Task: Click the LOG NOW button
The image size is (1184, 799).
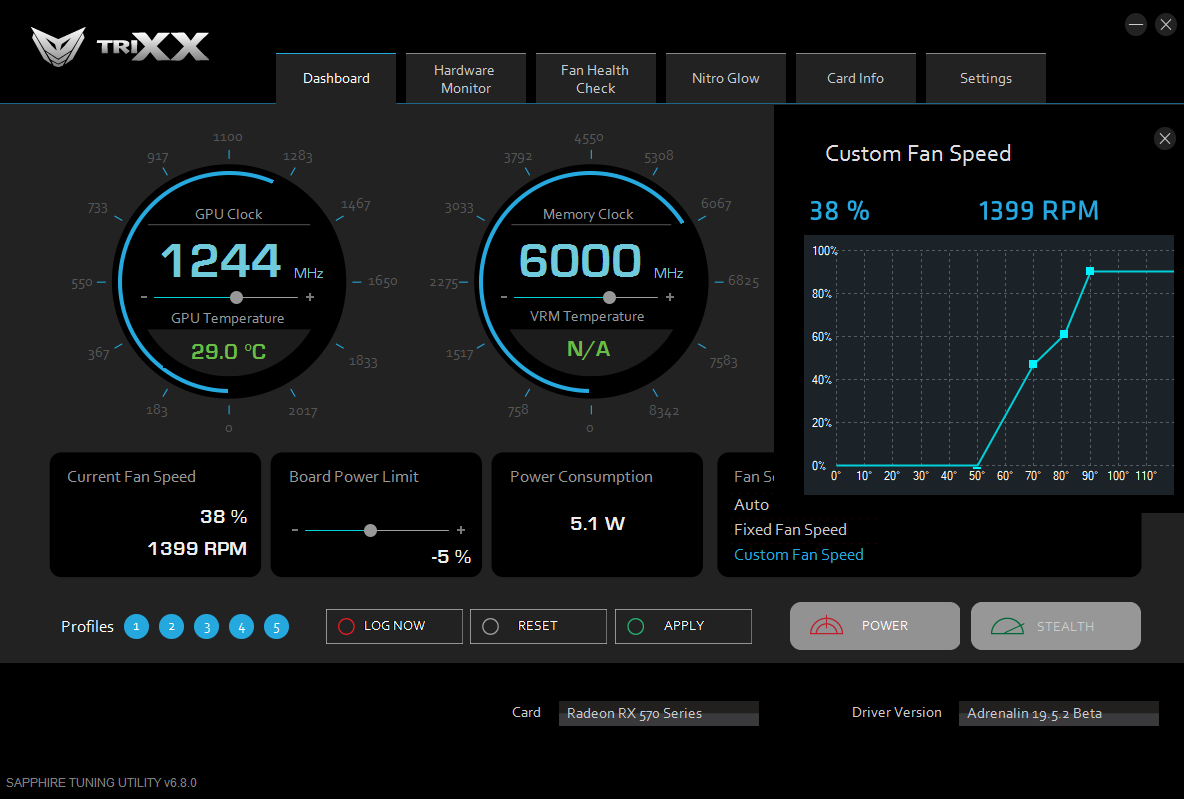Action: (x=394, y=626)
